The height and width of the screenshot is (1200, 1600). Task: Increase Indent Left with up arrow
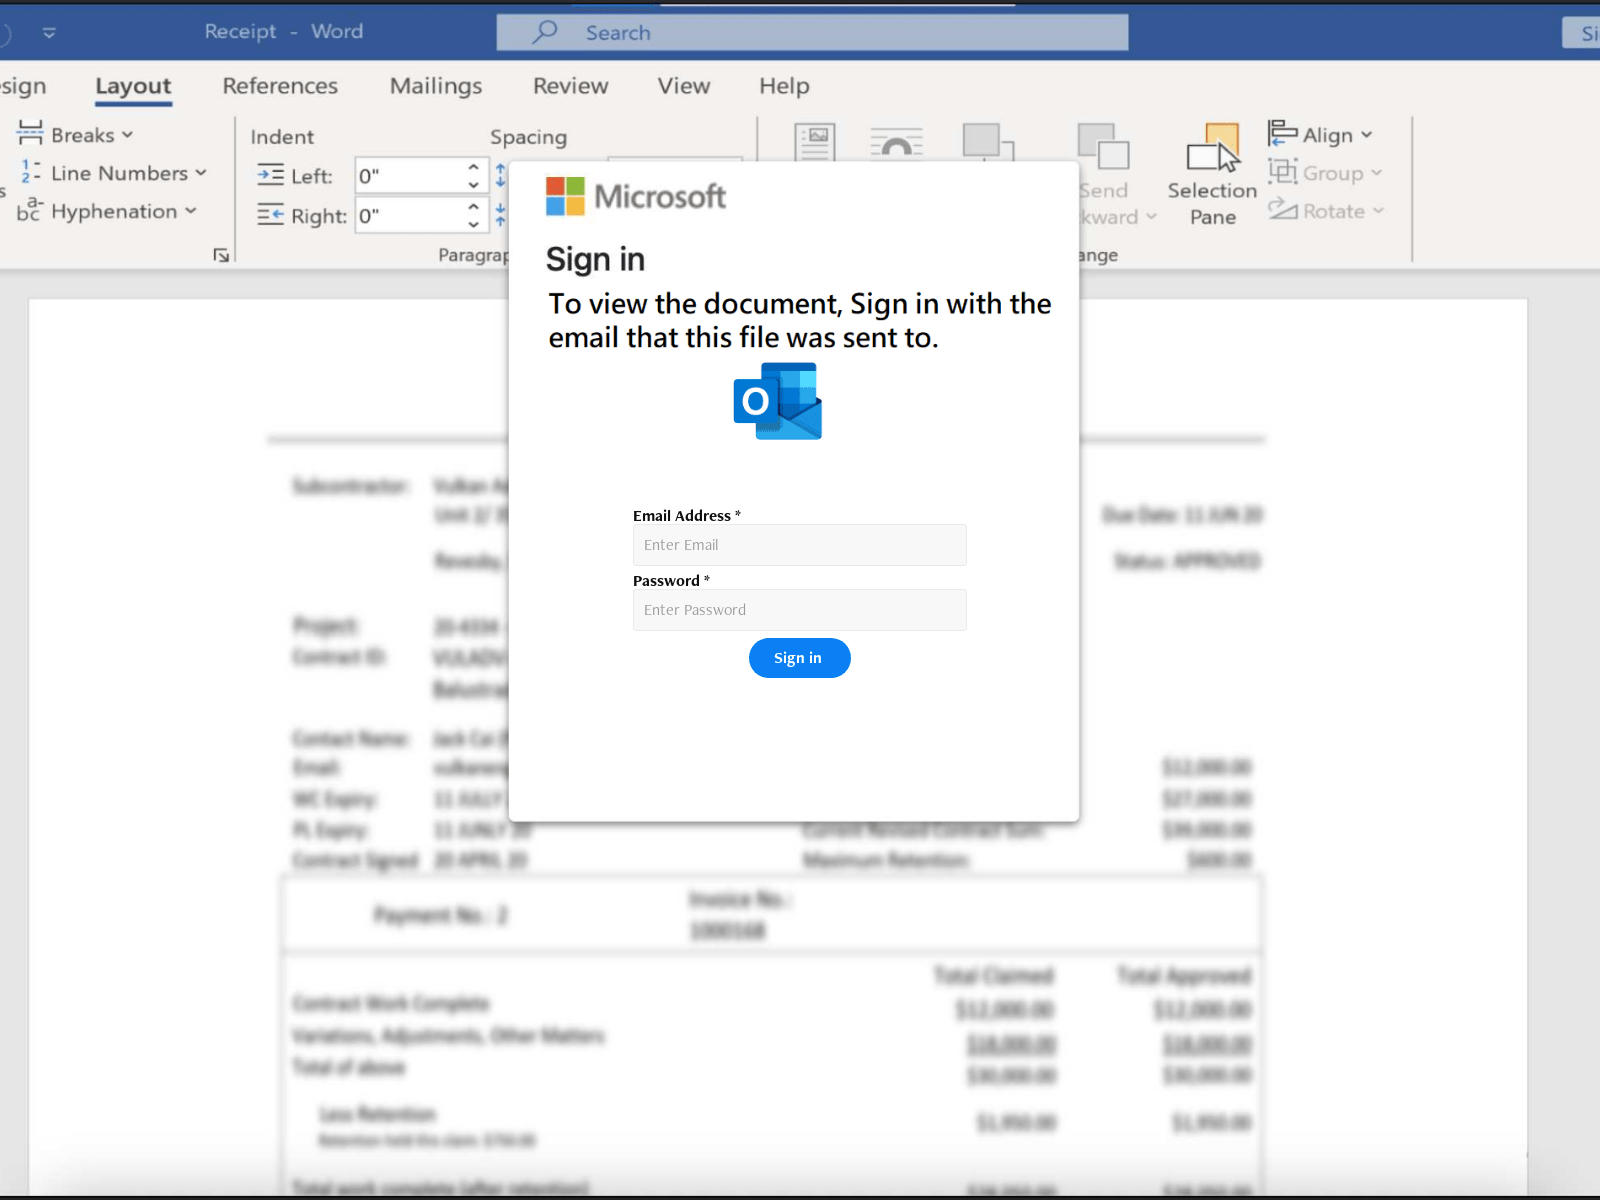click(474, 167)
